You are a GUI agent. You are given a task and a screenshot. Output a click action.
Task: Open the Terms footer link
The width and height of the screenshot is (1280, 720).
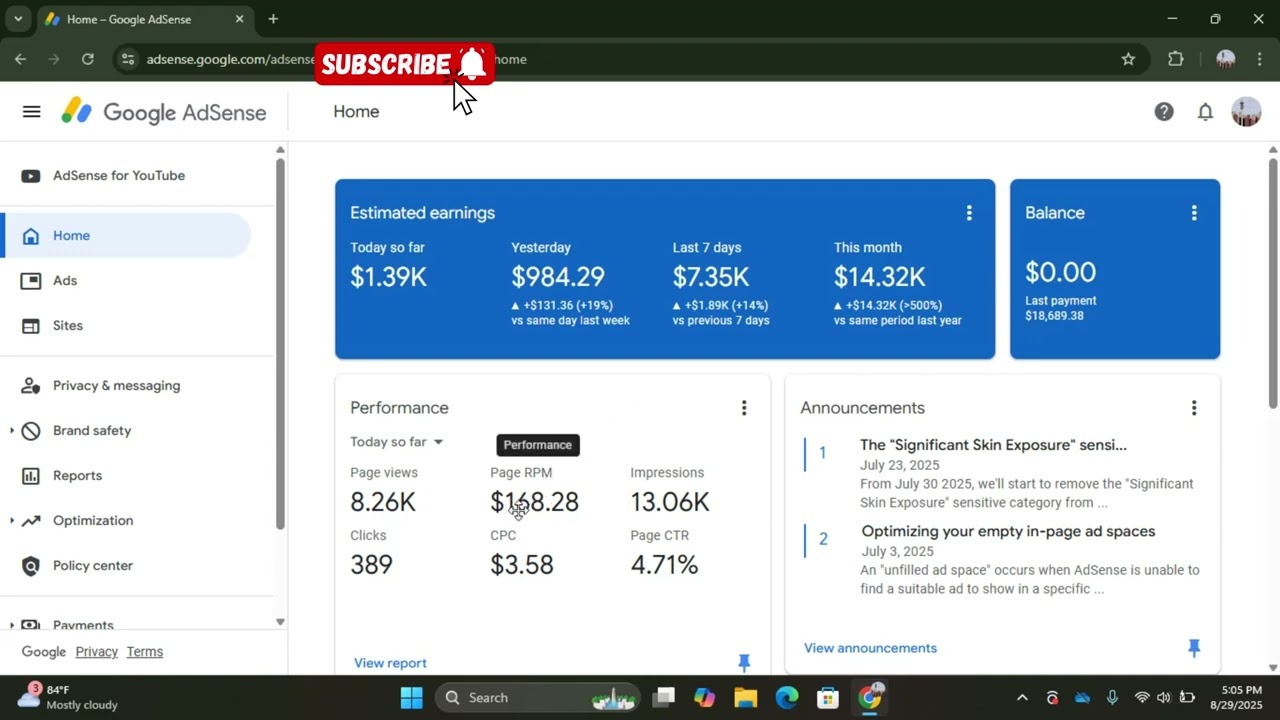pyautogui.click(x=144, y=652)
